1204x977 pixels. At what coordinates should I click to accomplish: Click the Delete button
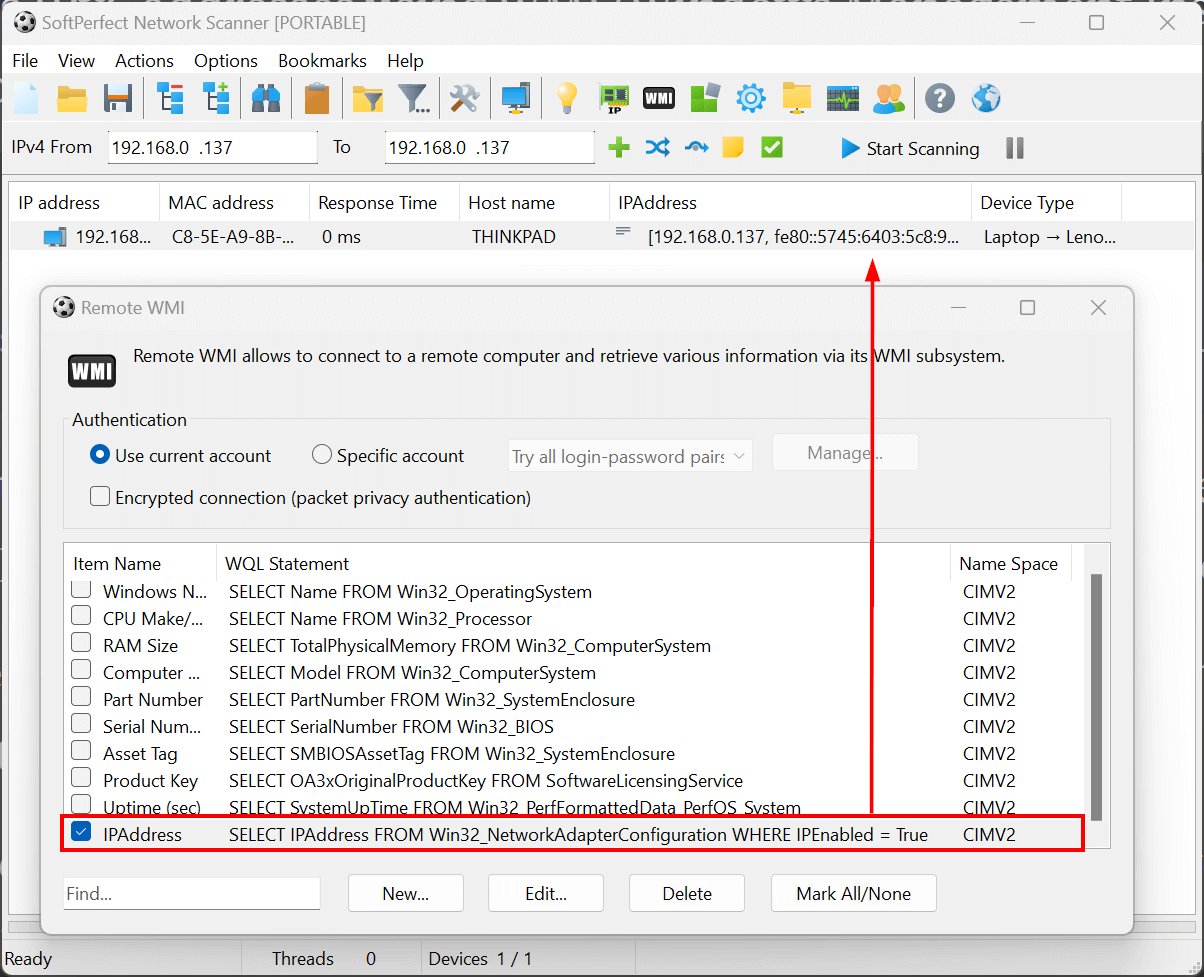pyautogui.click(x=687, y=893)
